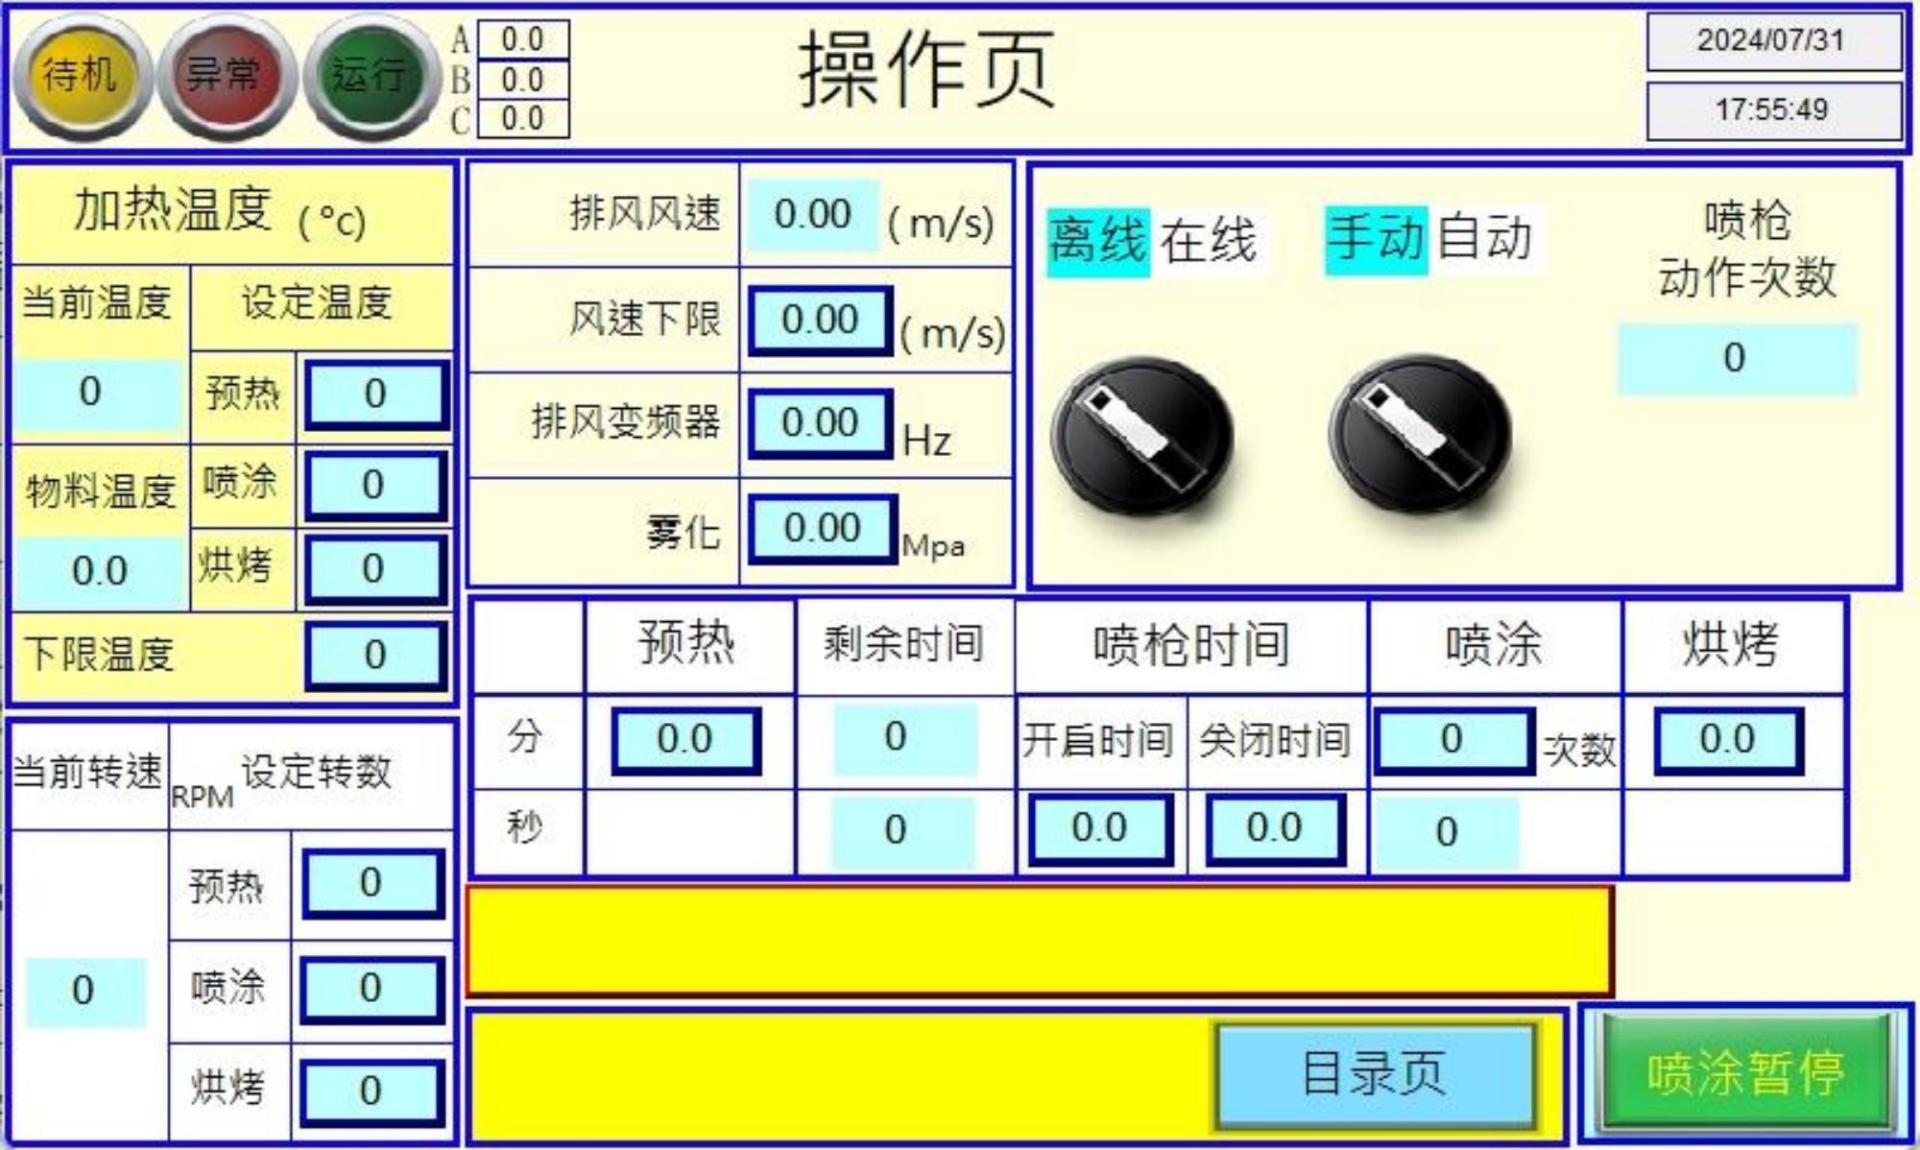
Task: Click the 预热 minutes time field
Action: coord(685,740)
